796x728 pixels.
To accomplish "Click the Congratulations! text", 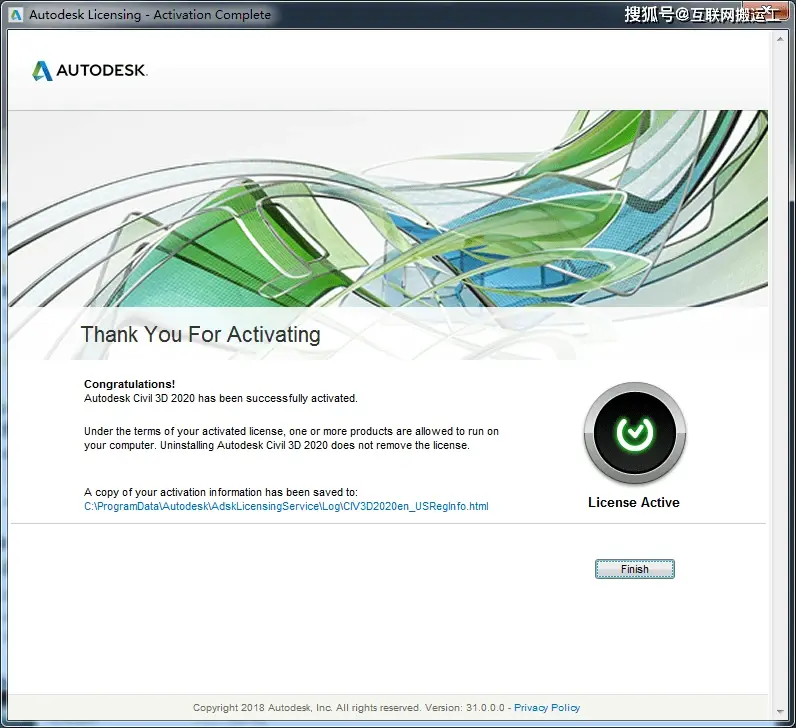I will click(x=129, y=384).
